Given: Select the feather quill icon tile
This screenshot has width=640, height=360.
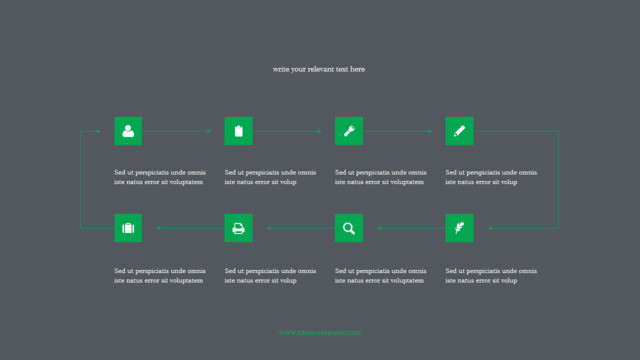Looking at the screenshot, I should coord(459,228).
